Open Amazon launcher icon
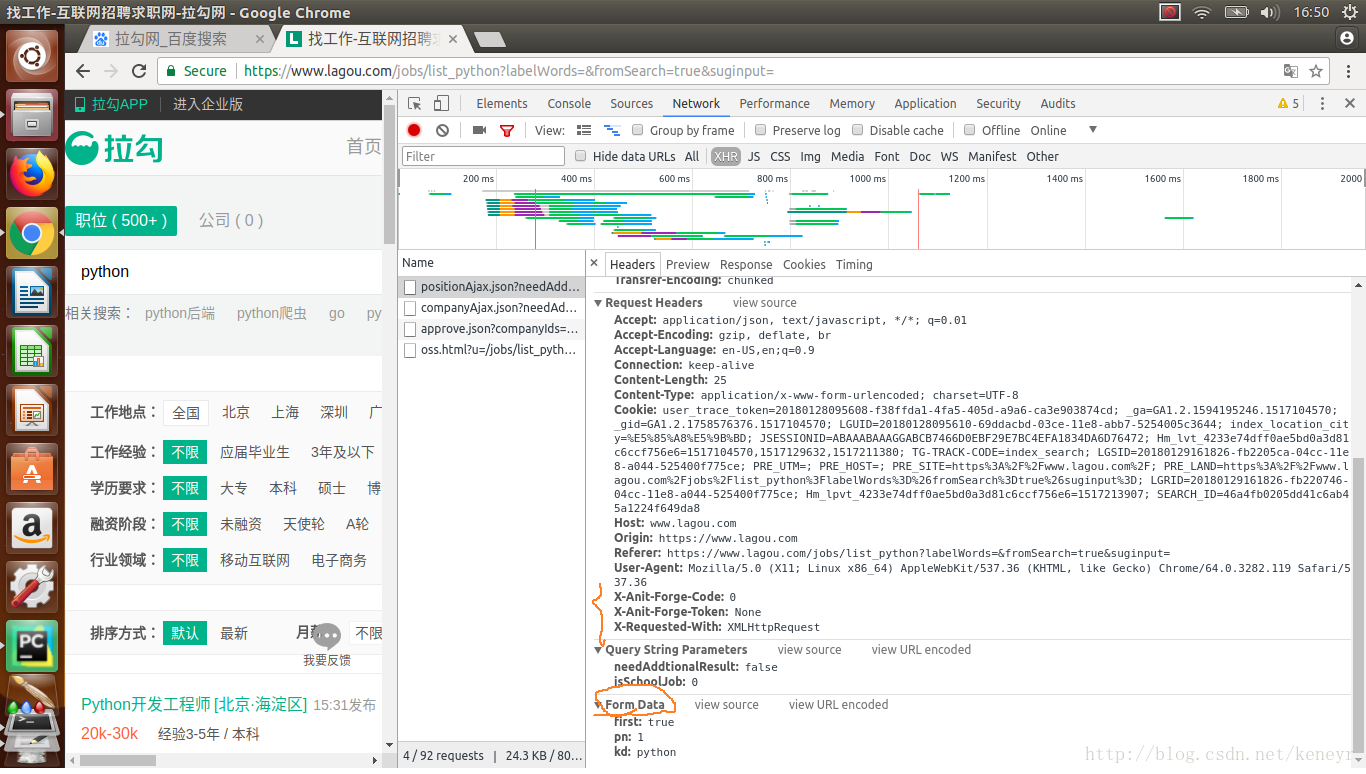Viewport: 1366px width, 774px height. click(33, 528)
